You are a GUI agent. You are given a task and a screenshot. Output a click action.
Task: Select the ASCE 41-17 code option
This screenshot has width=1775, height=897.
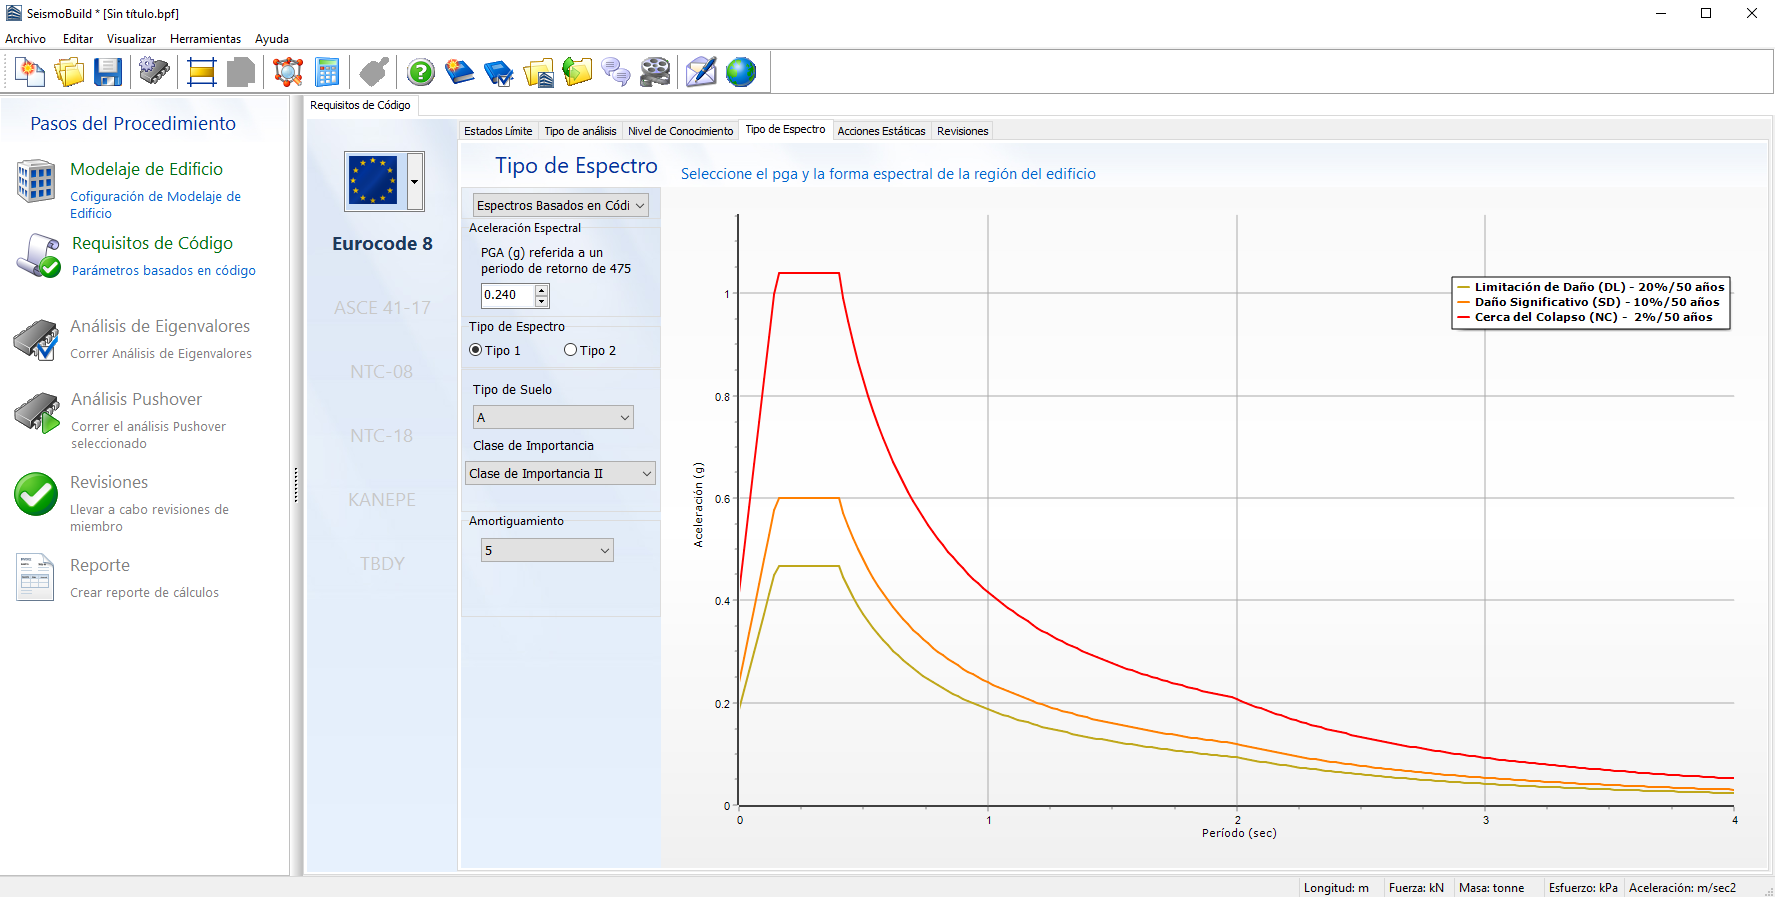click(x=382, y=308)
